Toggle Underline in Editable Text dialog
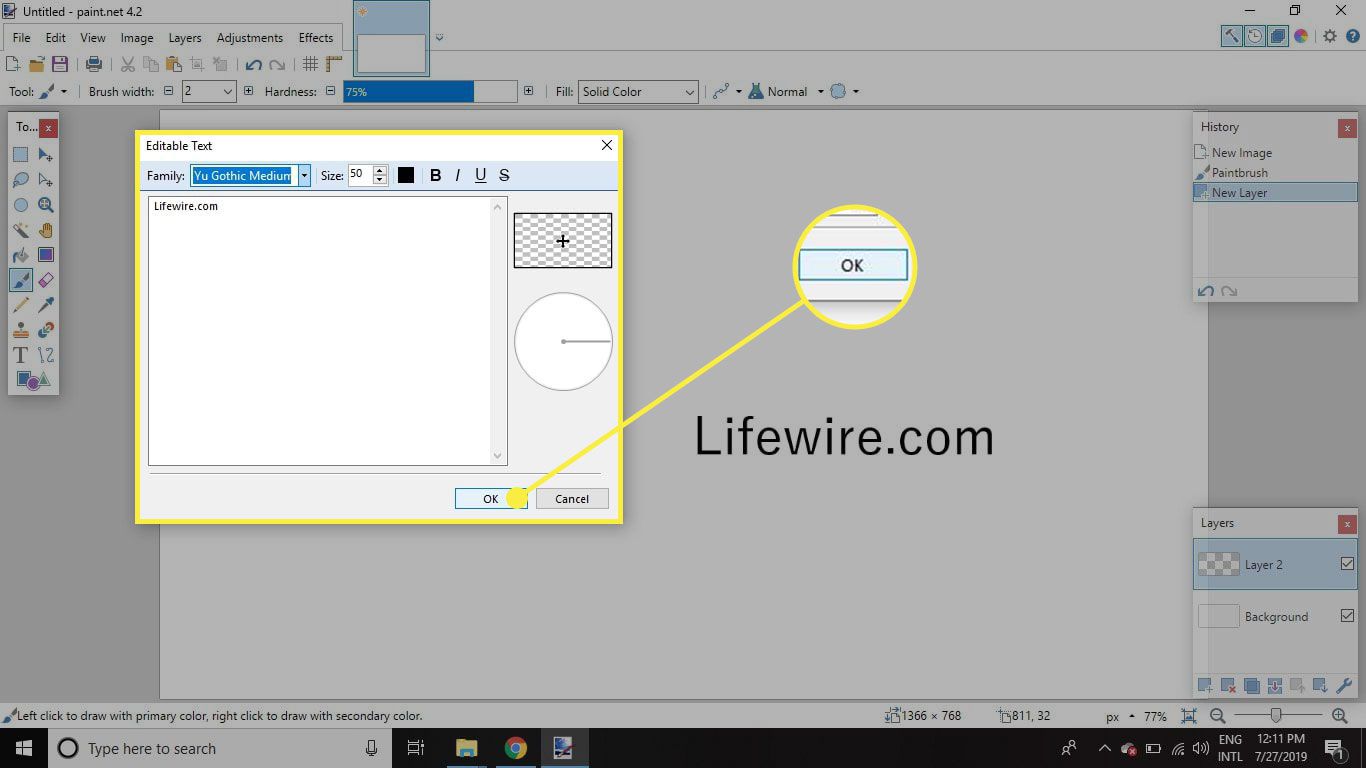Image resolution: width=1366 pixels, height=768 pixels. tap(480, 175)
